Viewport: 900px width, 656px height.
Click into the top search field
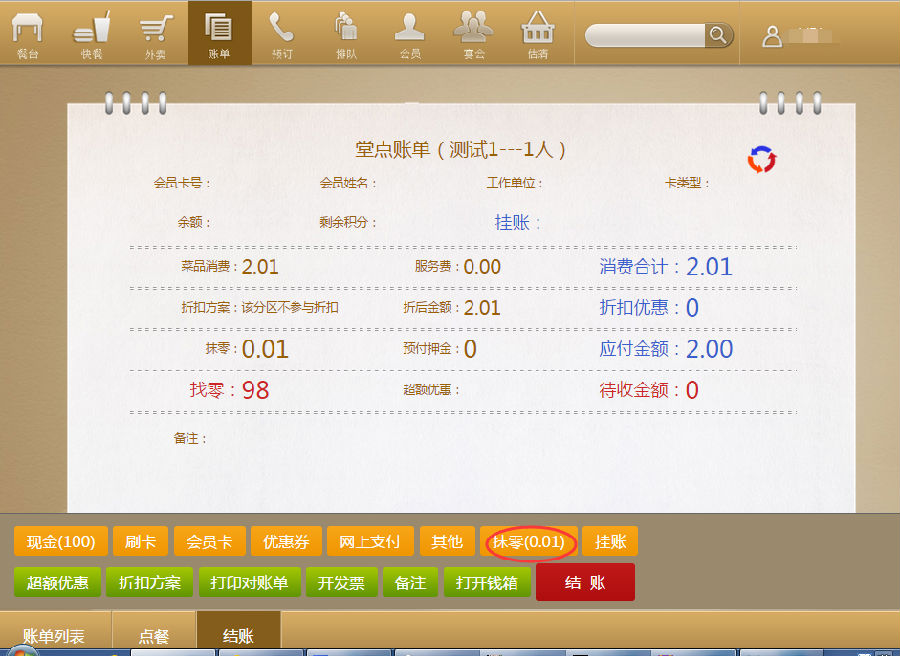(x=646, y=36)
